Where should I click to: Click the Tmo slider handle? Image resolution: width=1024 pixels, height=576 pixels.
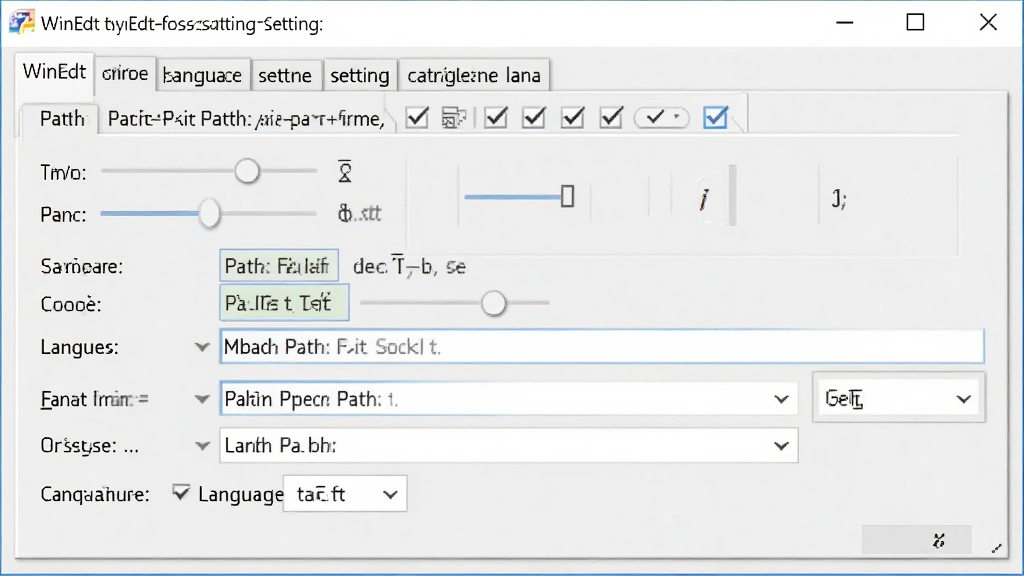pos(247,171)
